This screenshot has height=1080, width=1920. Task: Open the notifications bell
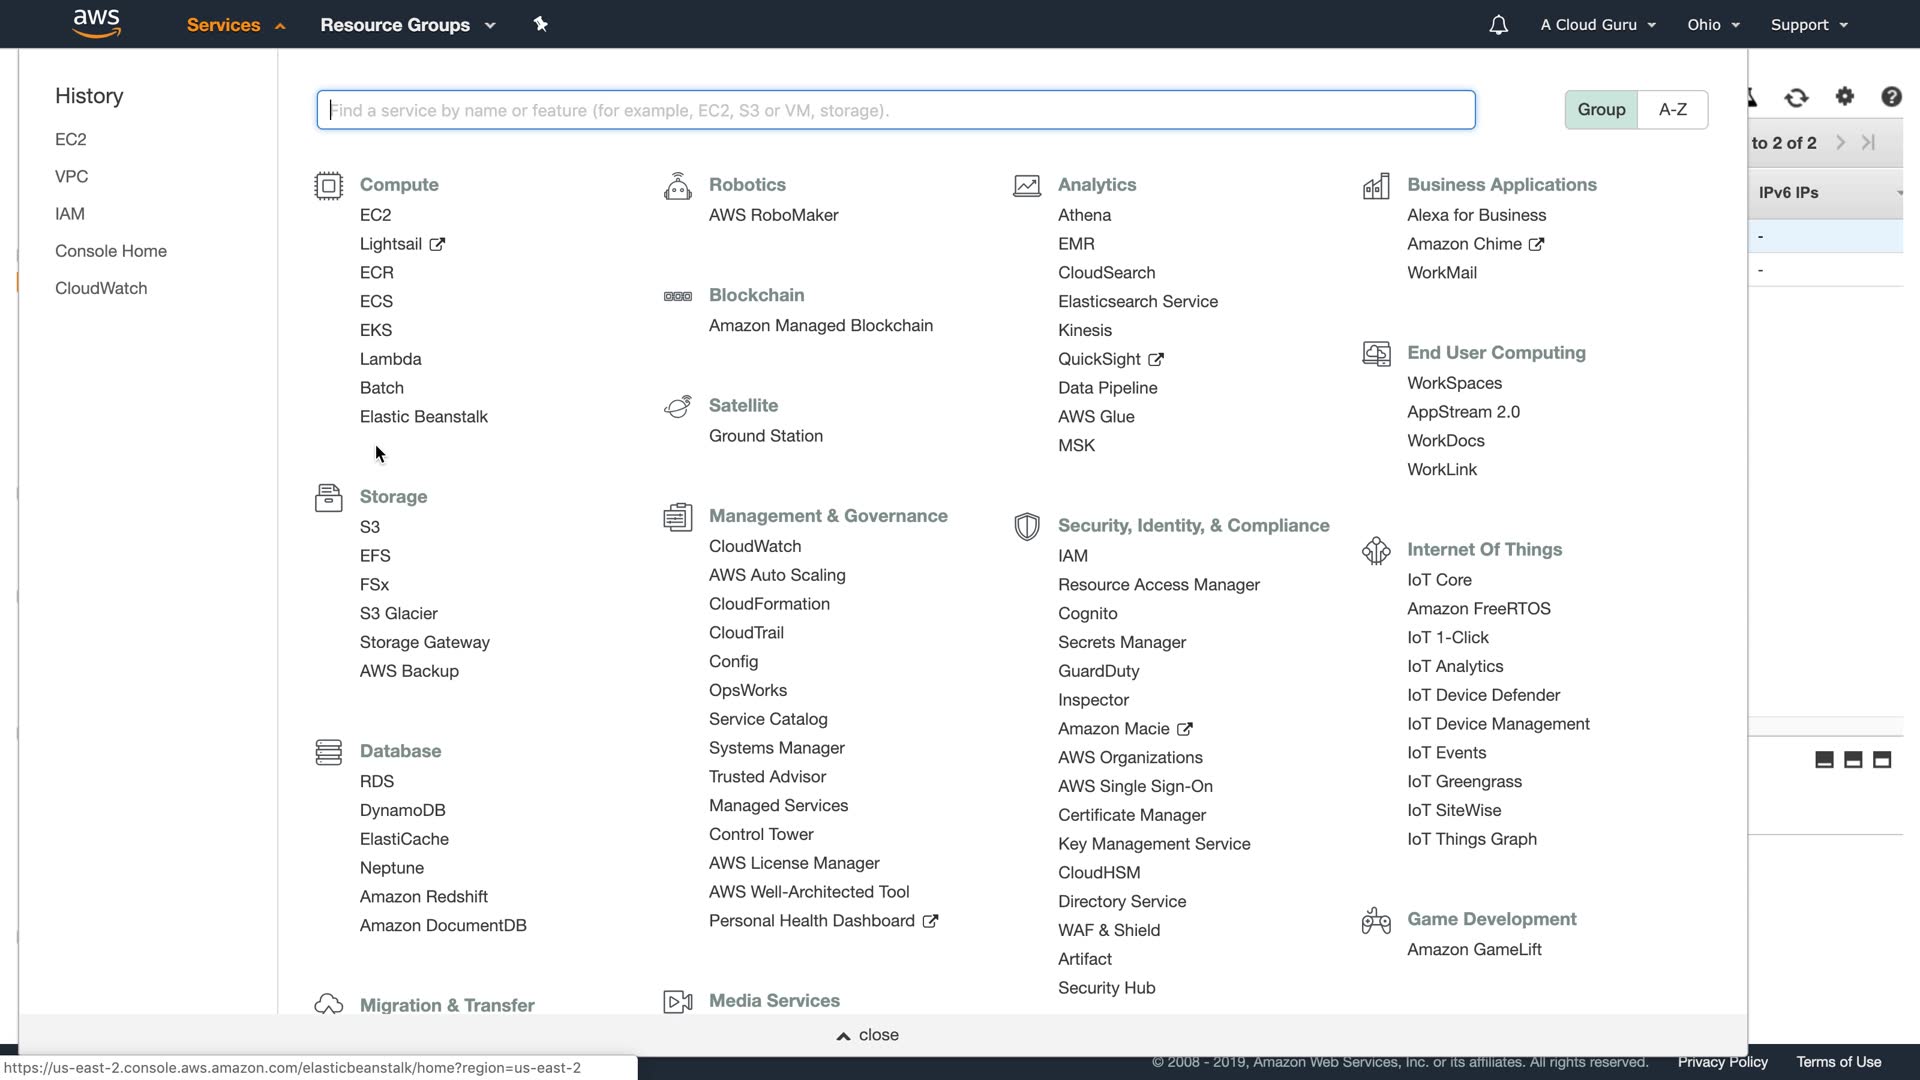(x=1498, y=25)
